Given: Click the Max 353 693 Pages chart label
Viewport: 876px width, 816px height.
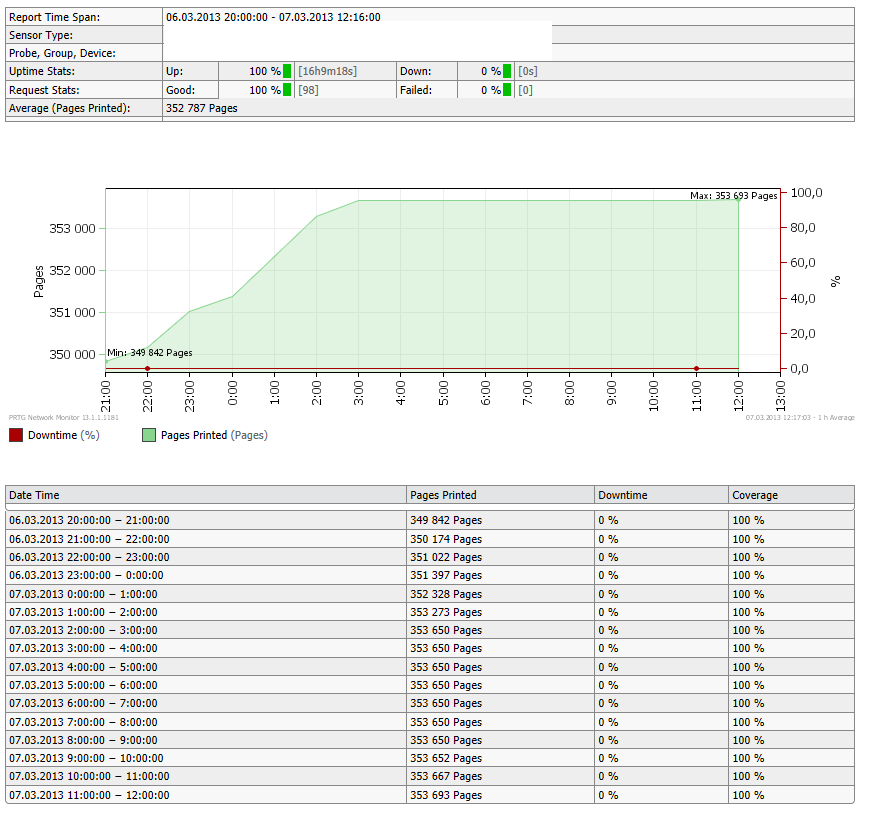Looking at the screenshot, I should [x=734, y=196].
